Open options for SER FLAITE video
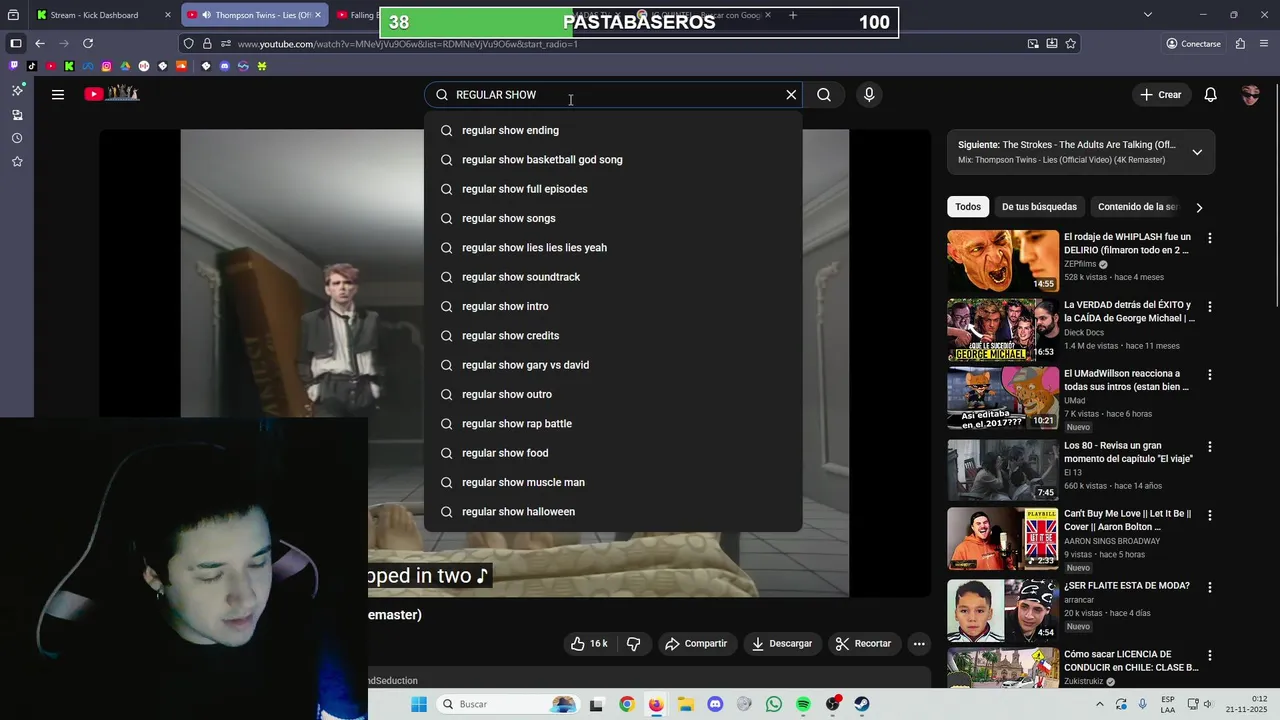Image resolution: width=1280 pixels, height=720 pixels. (1210, 587)
